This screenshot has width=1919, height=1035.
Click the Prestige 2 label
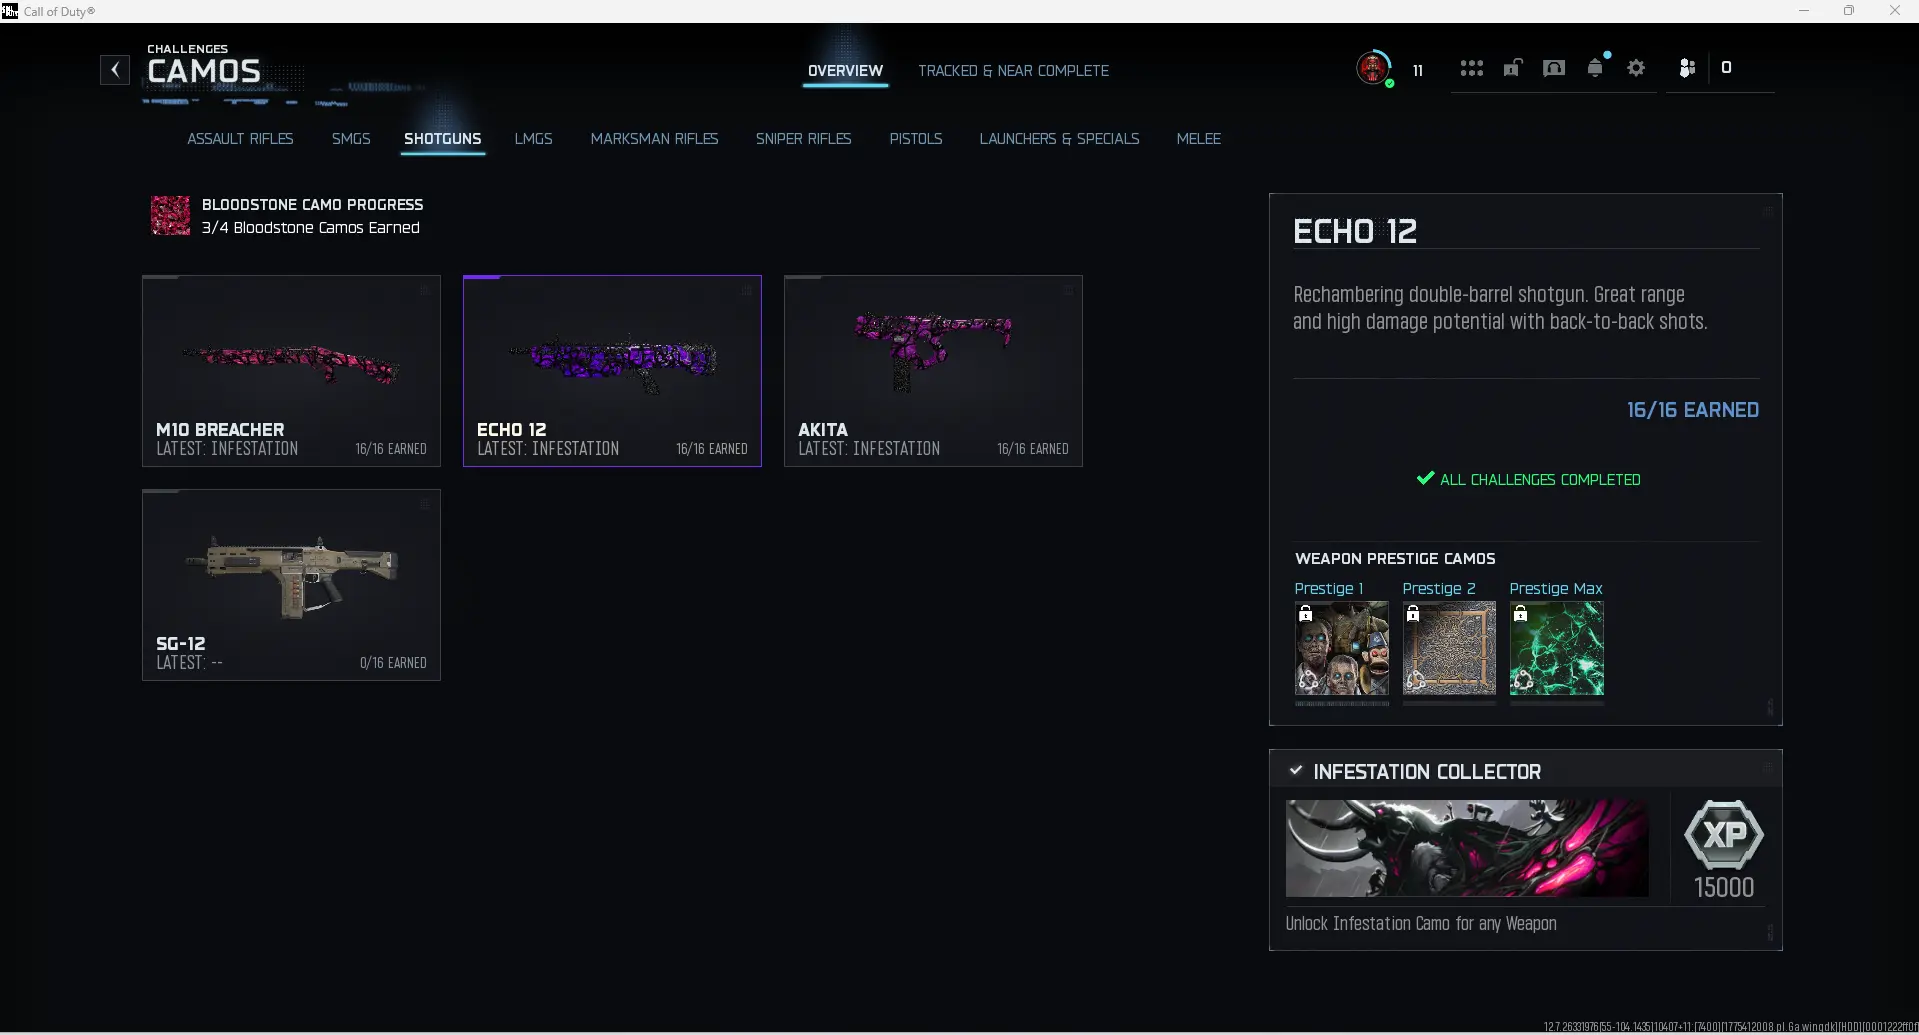pos(1439,589)
